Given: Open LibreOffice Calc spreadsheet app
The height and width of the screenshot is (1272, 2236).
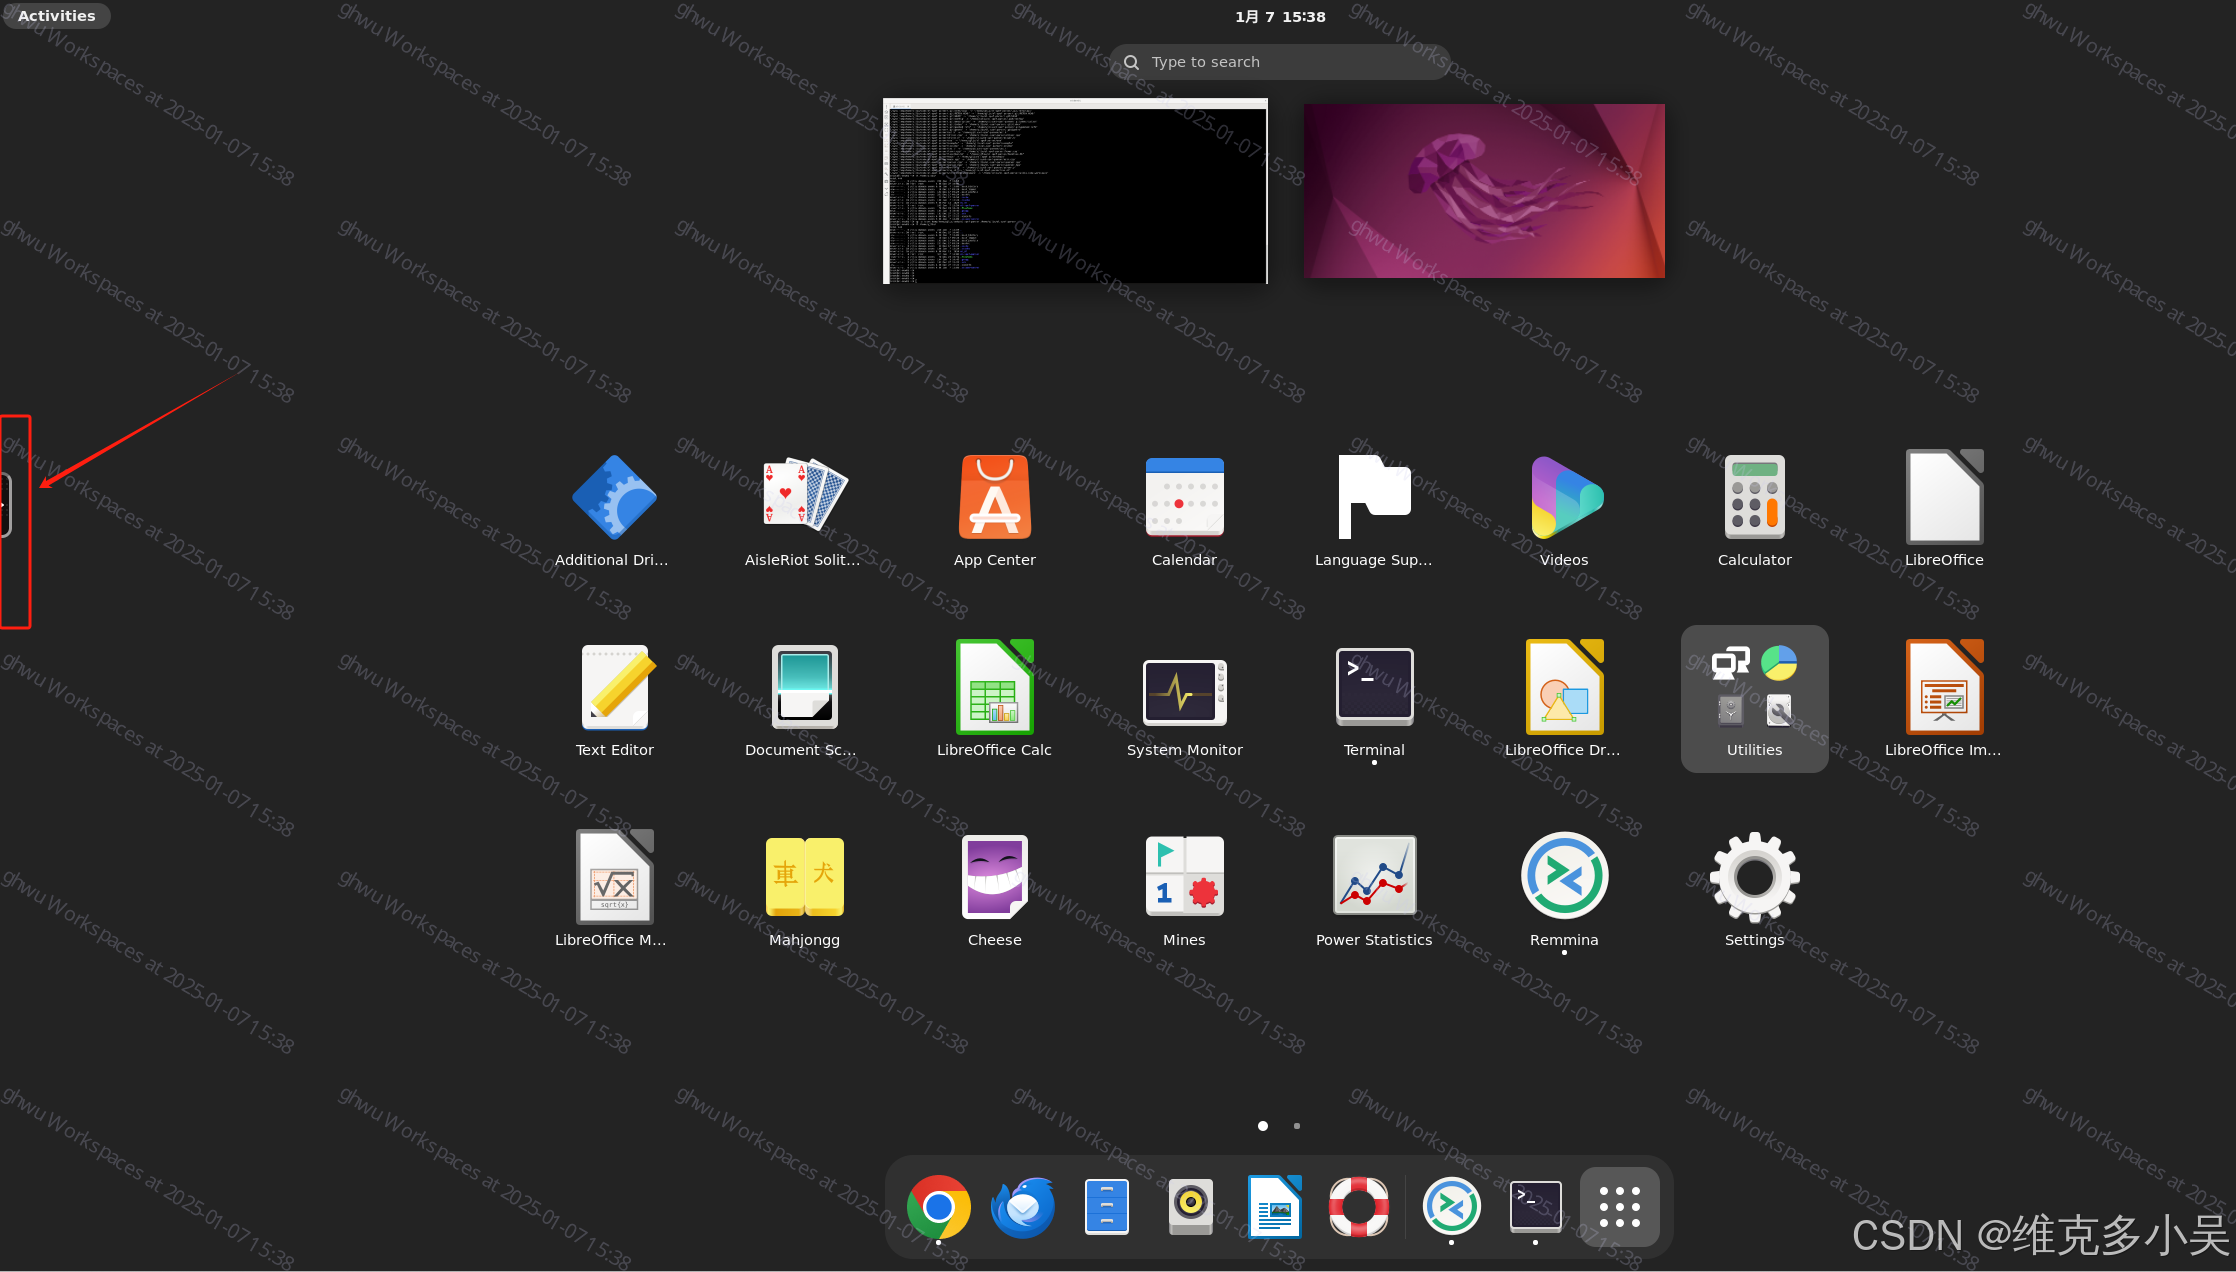Looking at the screenshot, I should coord(994,689).
